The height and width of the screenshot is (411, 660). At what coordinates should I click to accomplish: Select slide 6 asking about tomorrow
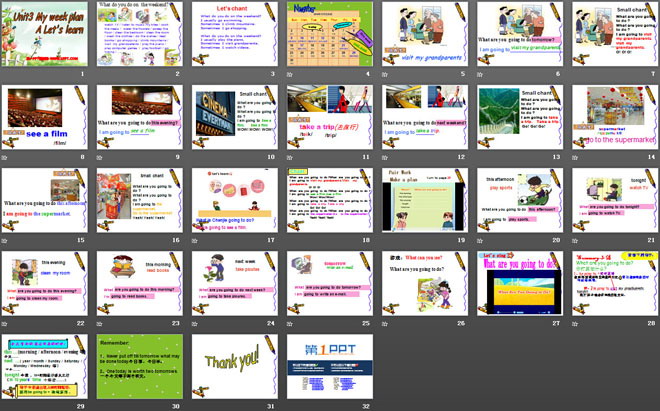pos(520,34)
